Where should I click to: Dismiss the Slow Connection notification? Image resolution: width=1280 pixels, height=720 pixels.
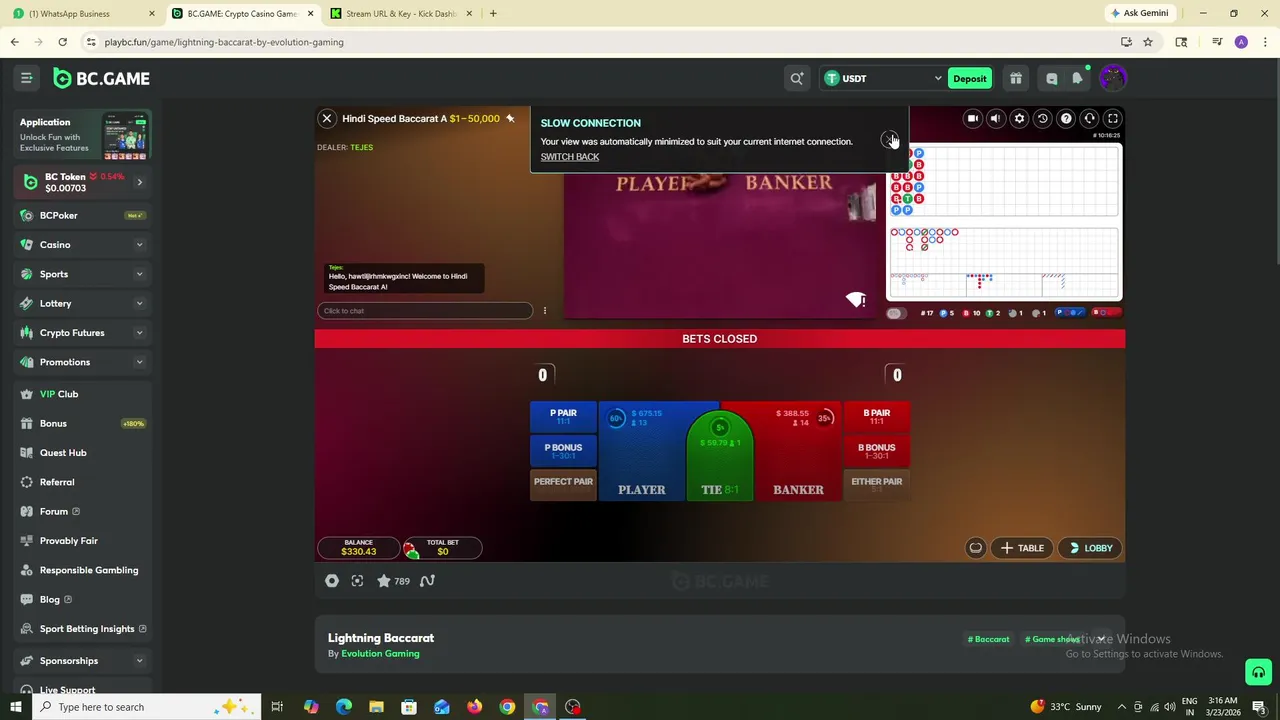click(x=888, y=139)
